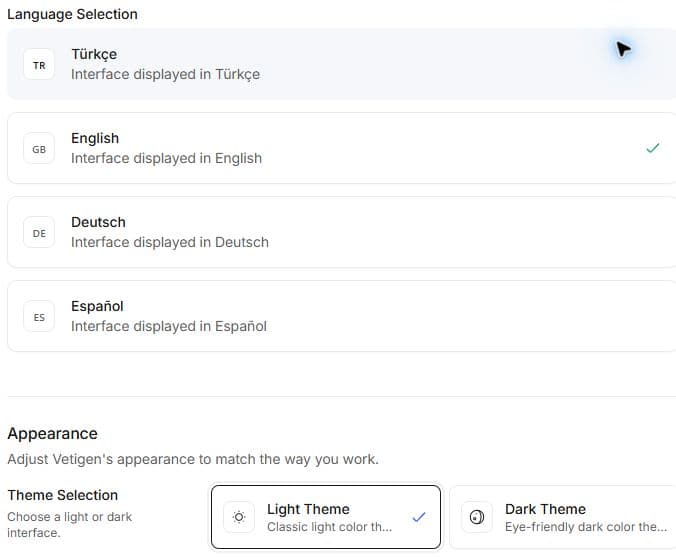Click 'Interface displayed in Español' description
This screenshot has height=557, width=676.
(169, 326)
